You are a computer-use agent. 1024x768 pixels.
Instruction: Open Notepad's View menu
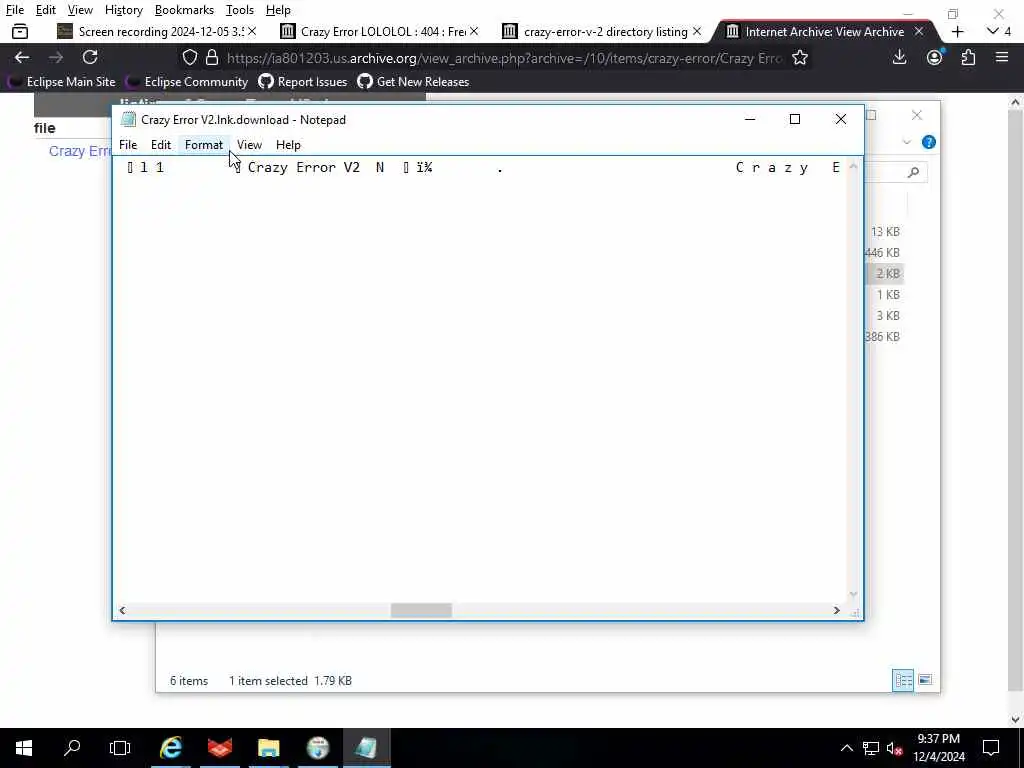tap(249, 144)
